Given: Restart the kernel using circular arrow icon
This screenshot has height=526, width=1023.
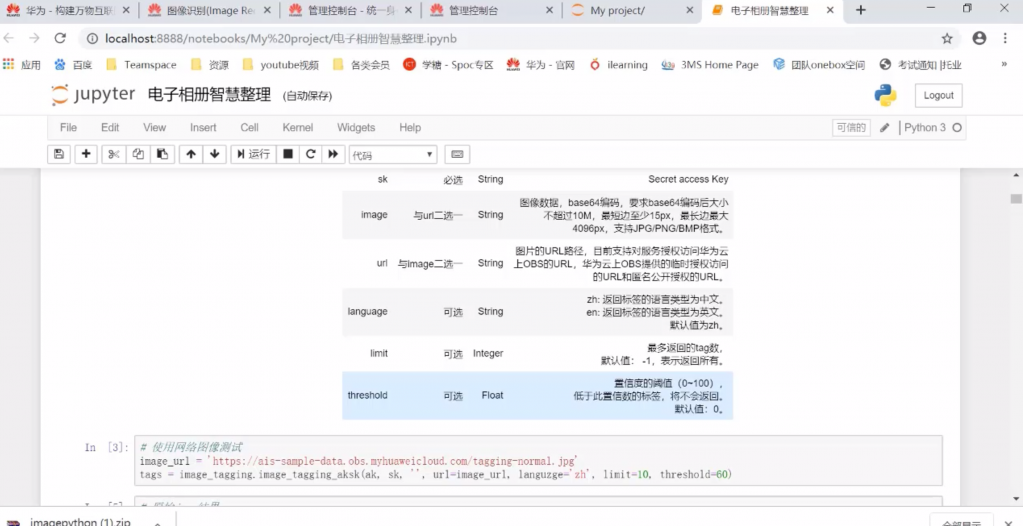Looking at the screenshot, I should (310, 154).
